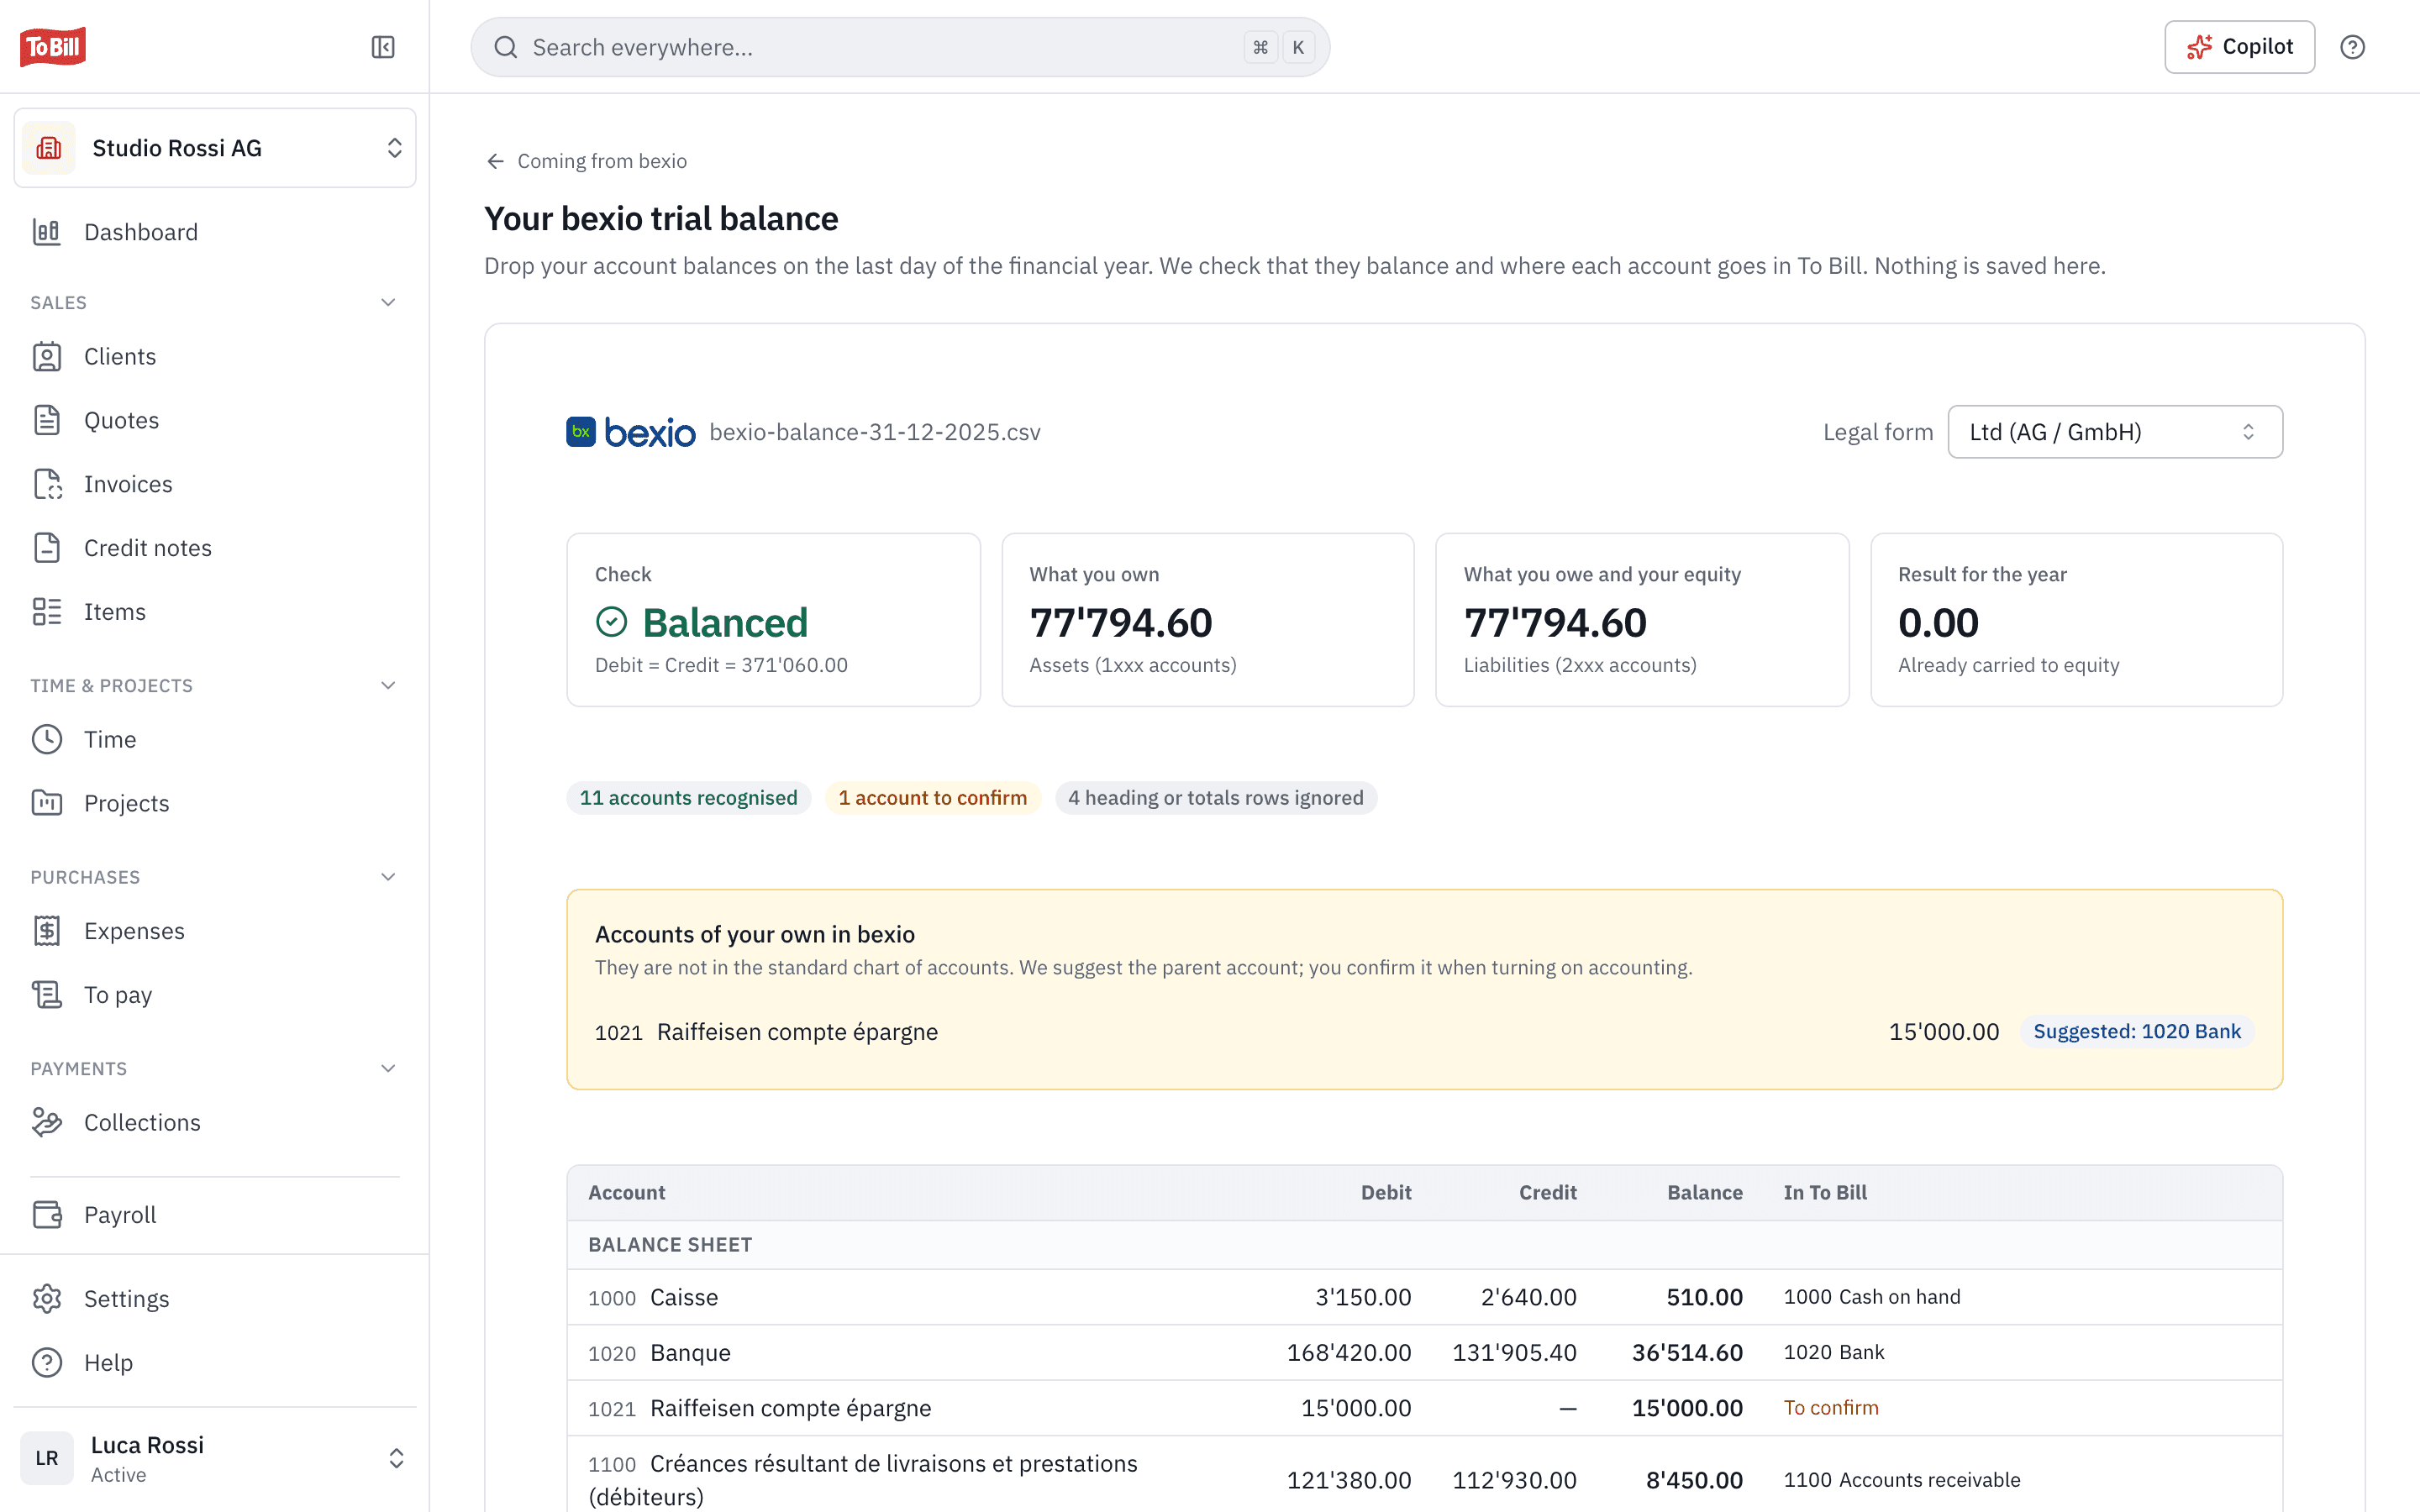Viewport: 2420px width, 1512px height.
Task: Click the Suggested: 1020 Bank badge
Action: point(2137,1032)
